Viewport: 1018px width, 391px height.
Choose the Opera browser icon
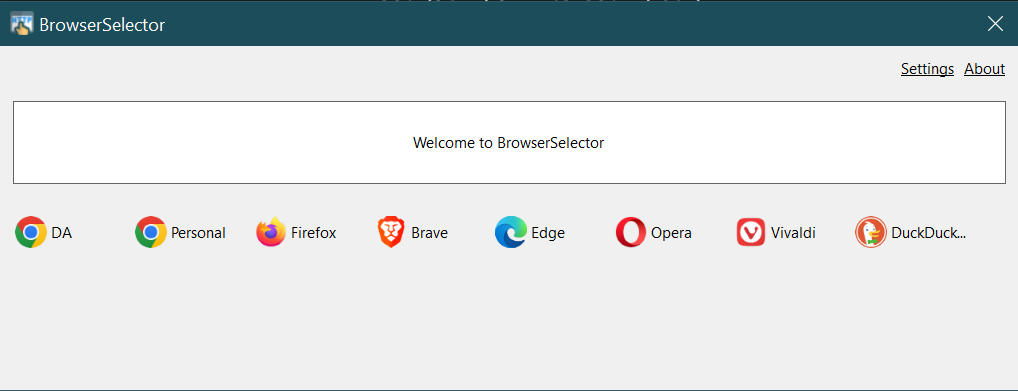pos(631,233)
